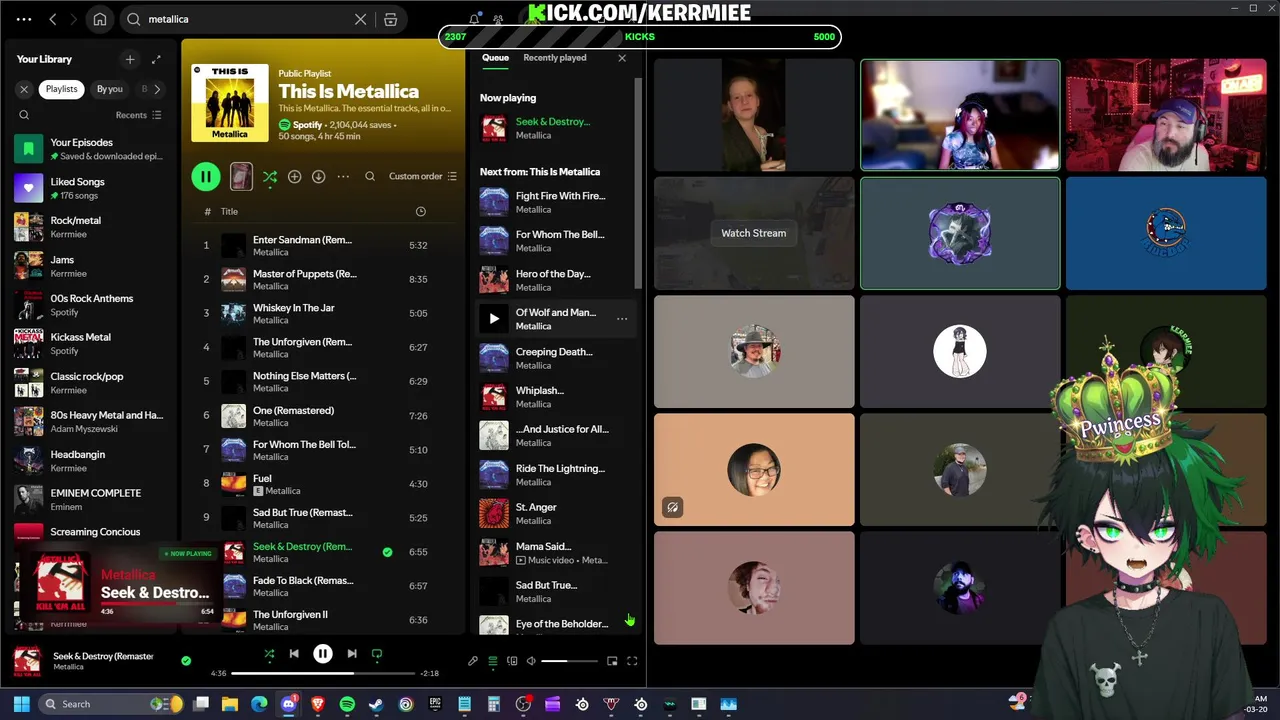The width and height of the screenshot is (1280, 720).
Task: Open the lyrics microphone icon
Action: tap(473, 661)
